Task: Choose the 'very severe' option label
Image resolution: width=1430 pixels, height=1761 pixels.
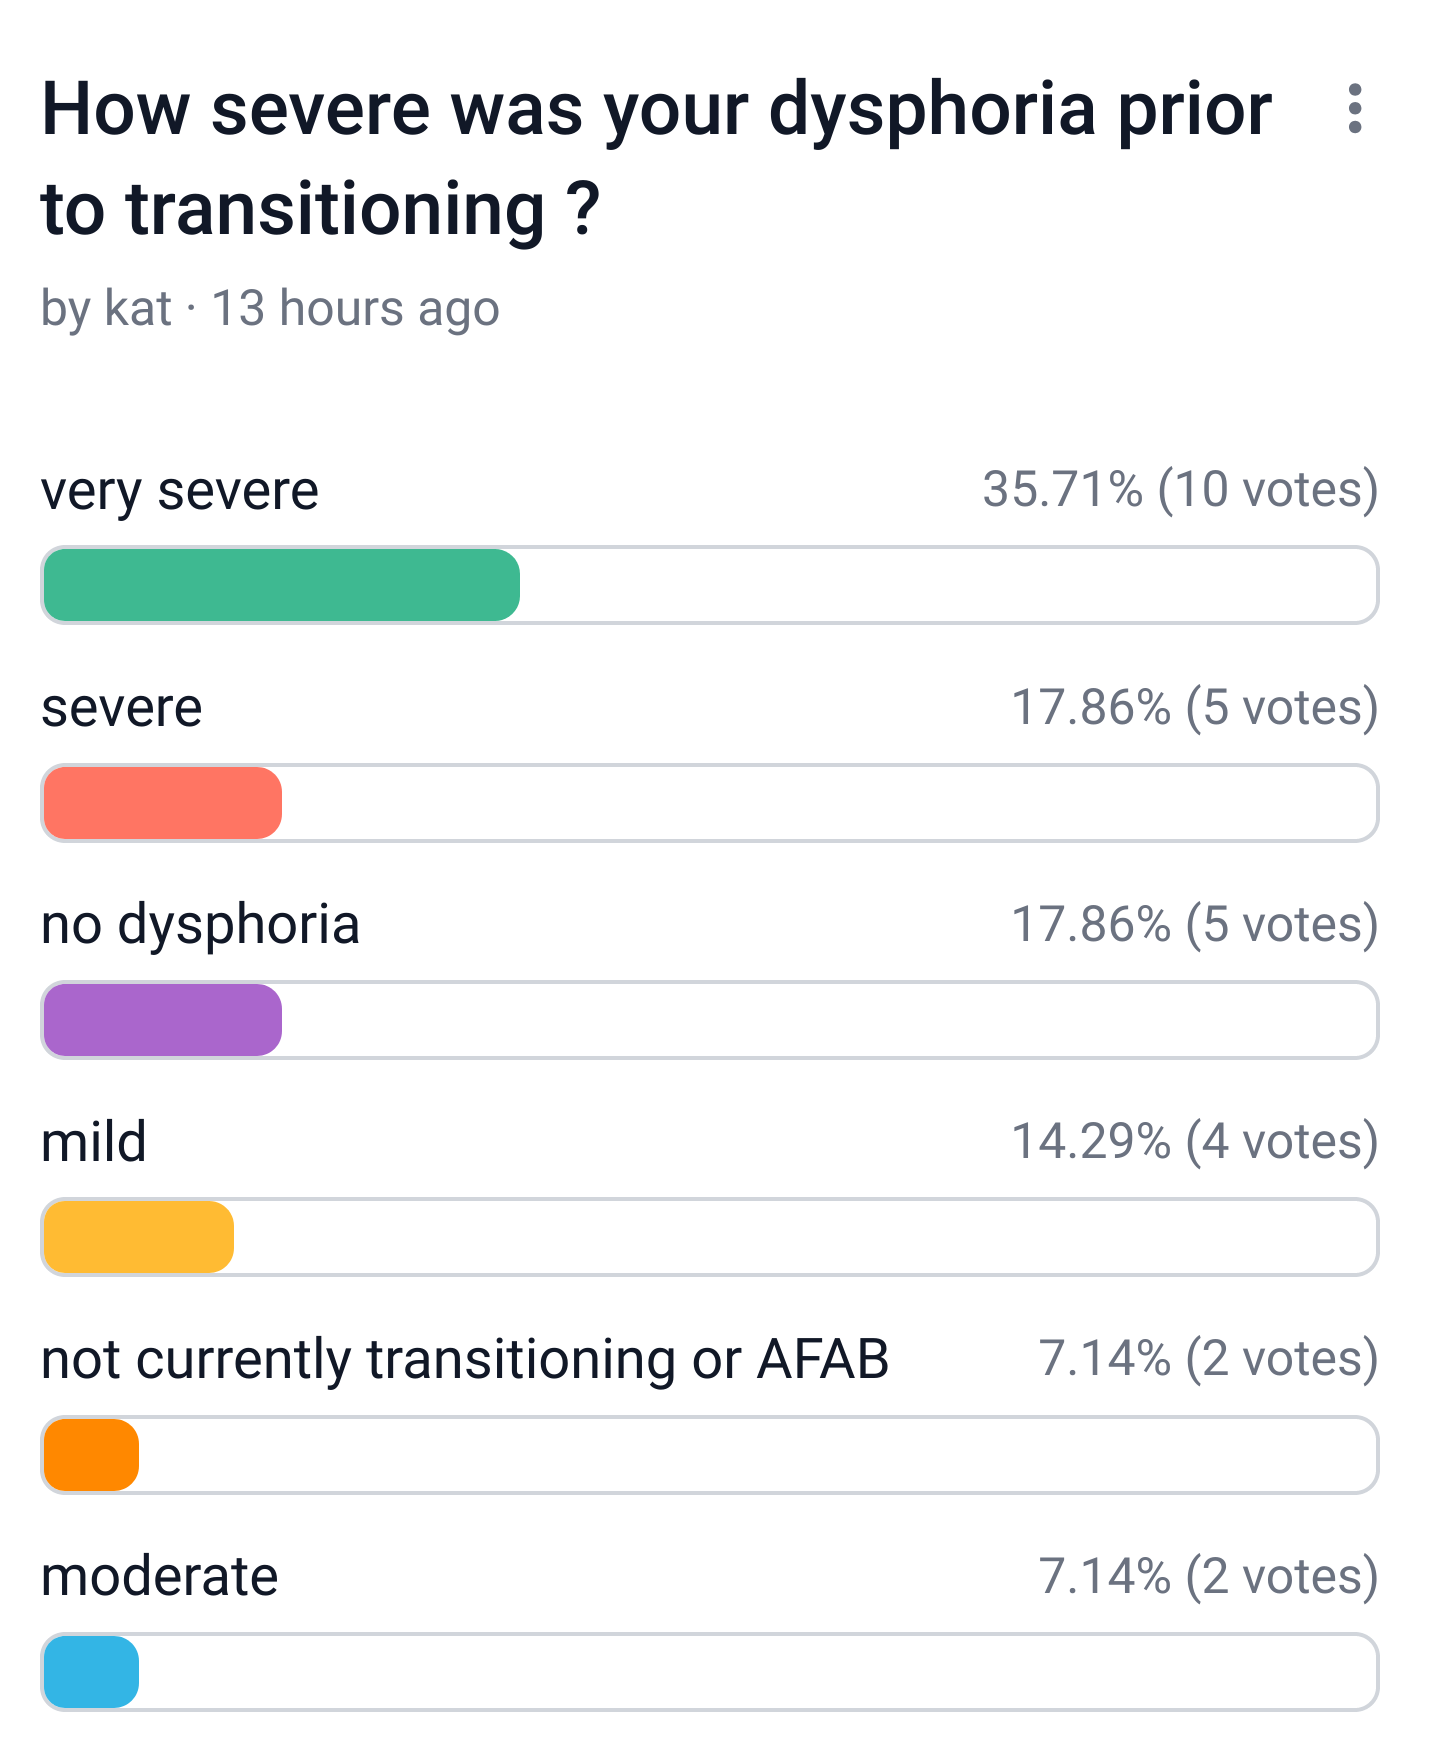Action: 180,491
